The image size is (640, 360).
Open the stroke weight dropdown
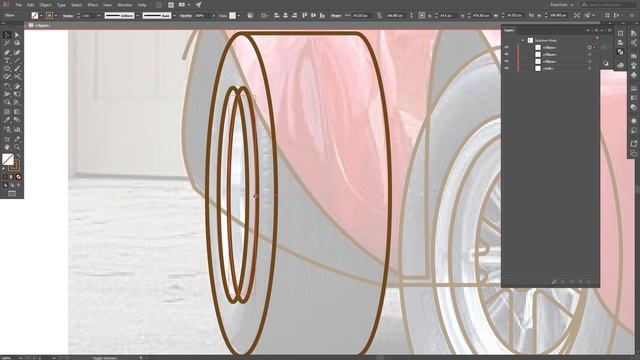tap(99, 16)
